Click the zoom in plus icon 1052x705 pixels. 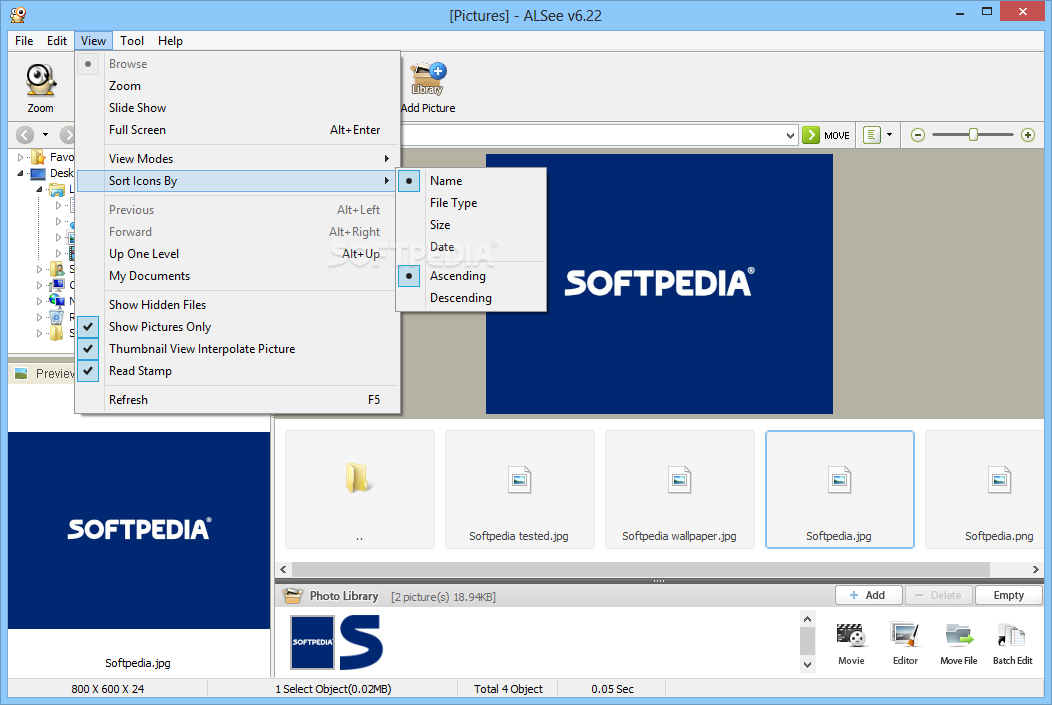(x=1027, y=135)
